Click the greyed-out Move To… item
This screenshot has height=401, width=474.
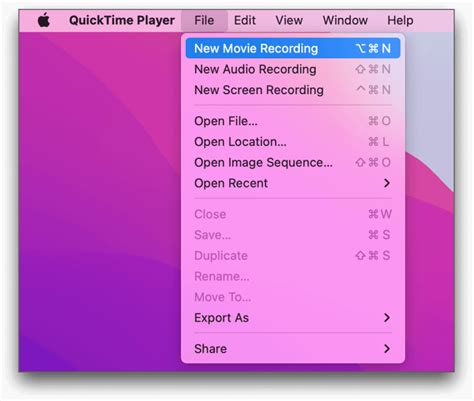[x=293, y=297]
